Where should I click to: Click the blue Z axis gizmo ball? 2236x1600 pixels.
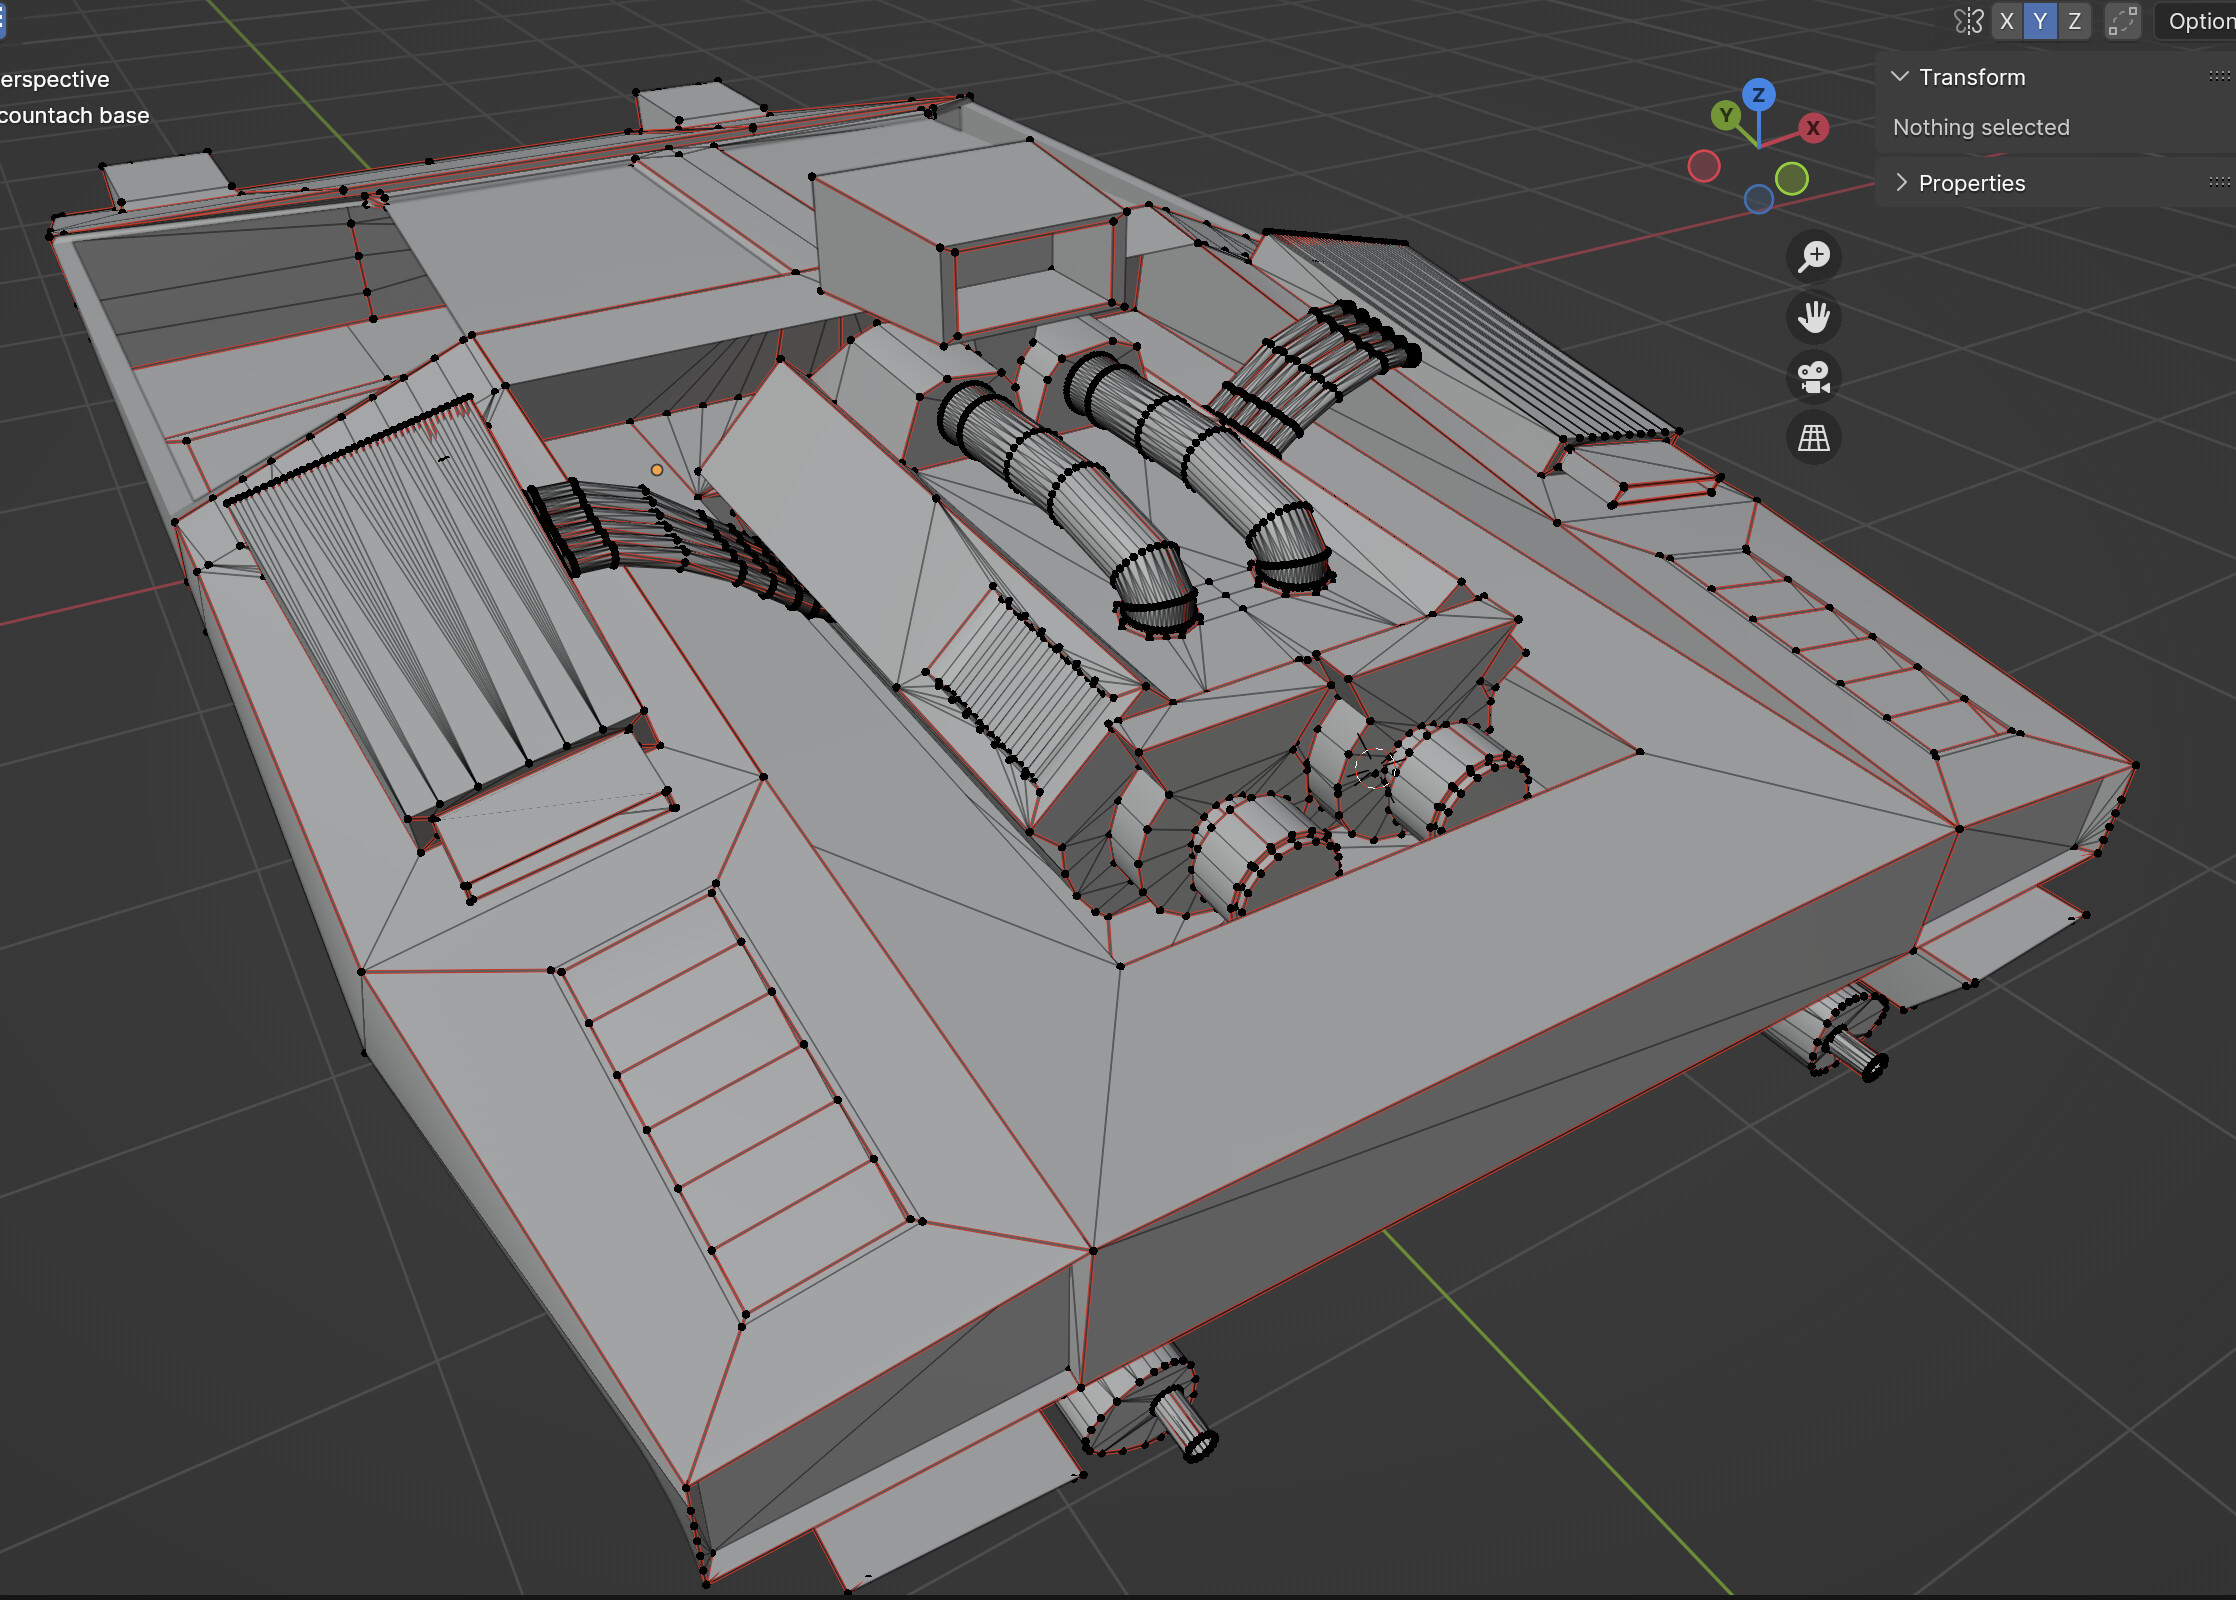point(1758,95)
